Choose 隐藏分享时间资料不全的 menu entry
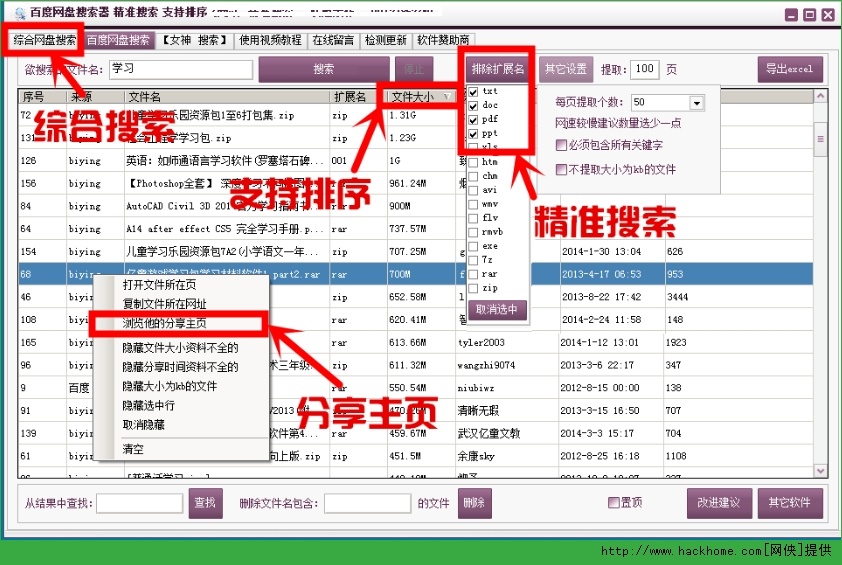Viewport: 842px width, 565px height. (181, 367)
